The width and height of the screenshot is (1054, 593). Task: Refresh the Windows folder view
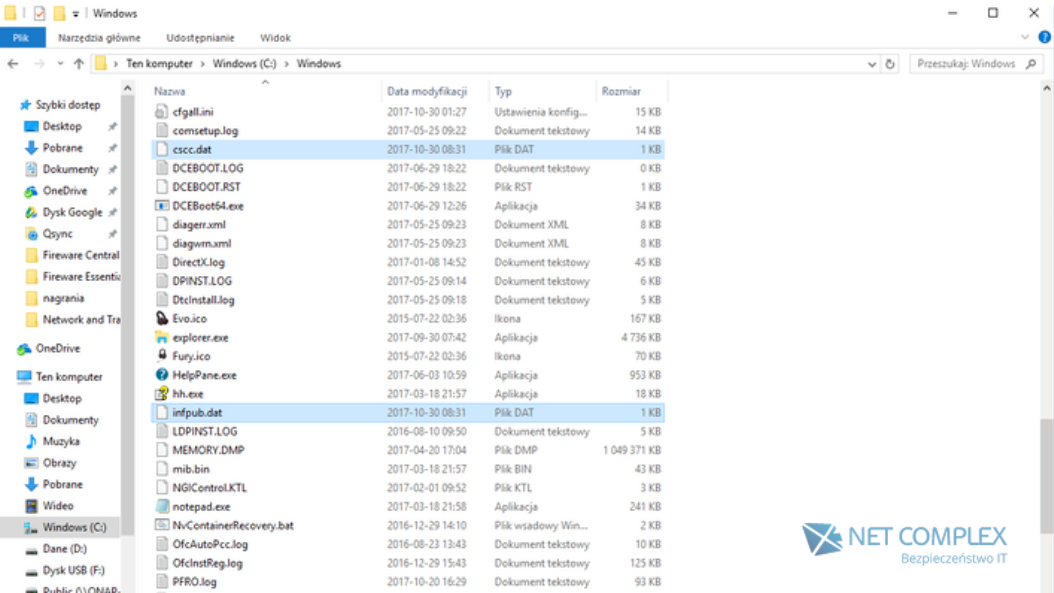[890, 64]
